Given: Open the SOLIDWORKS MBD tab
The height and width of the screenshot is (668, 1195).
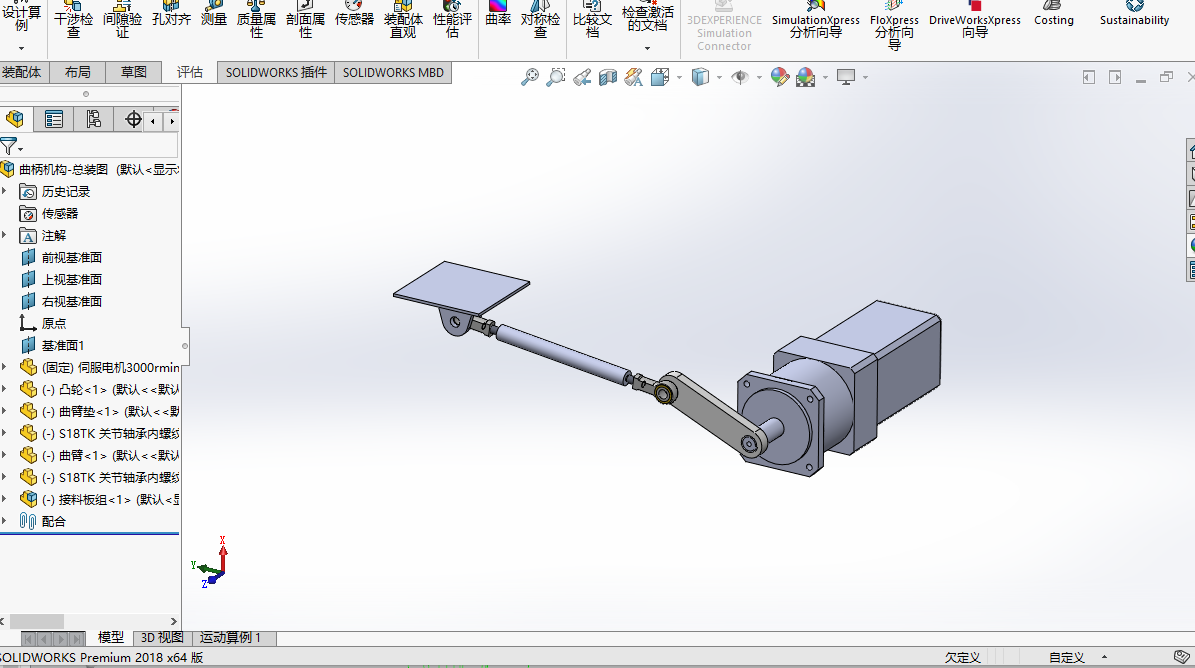Looking at the screenshot, I should point(393,72).
